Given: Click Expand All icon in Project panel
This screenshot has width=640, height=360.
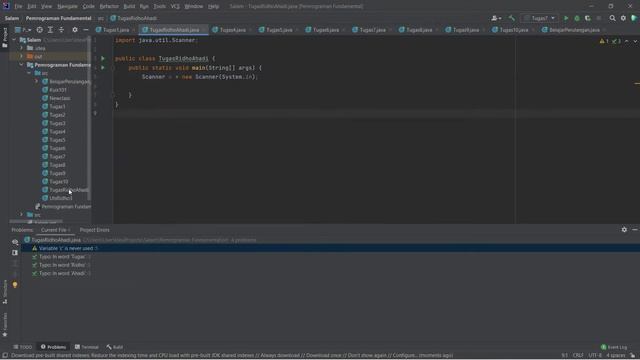Looking at the screenshot, I should pos(50,30).
